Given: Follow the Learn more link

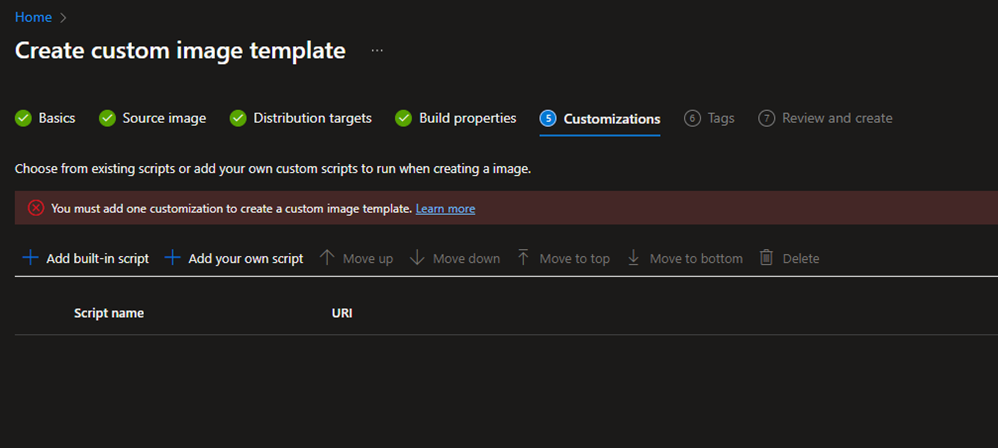Looking at the screenshot, I should coord(446,209).
